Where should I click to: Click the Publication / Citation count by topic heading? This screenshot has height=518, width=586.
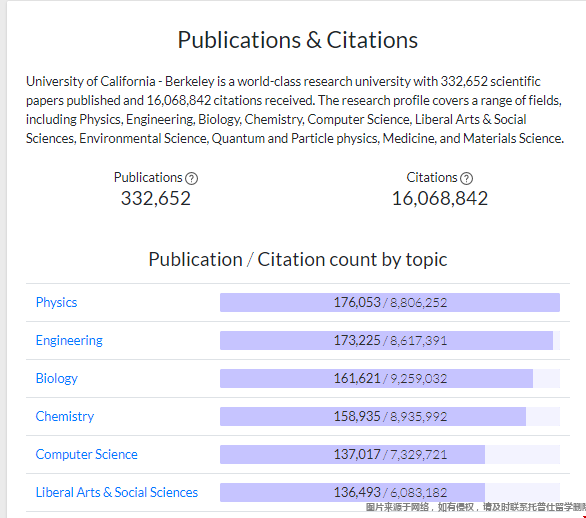[297, 259]
